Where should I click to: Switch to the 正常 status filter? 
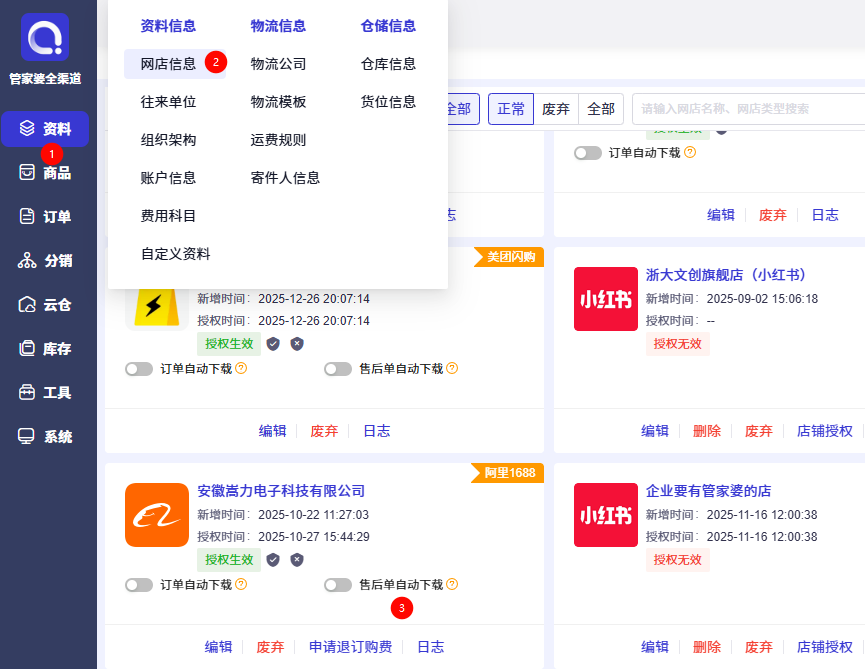[511, 109]
